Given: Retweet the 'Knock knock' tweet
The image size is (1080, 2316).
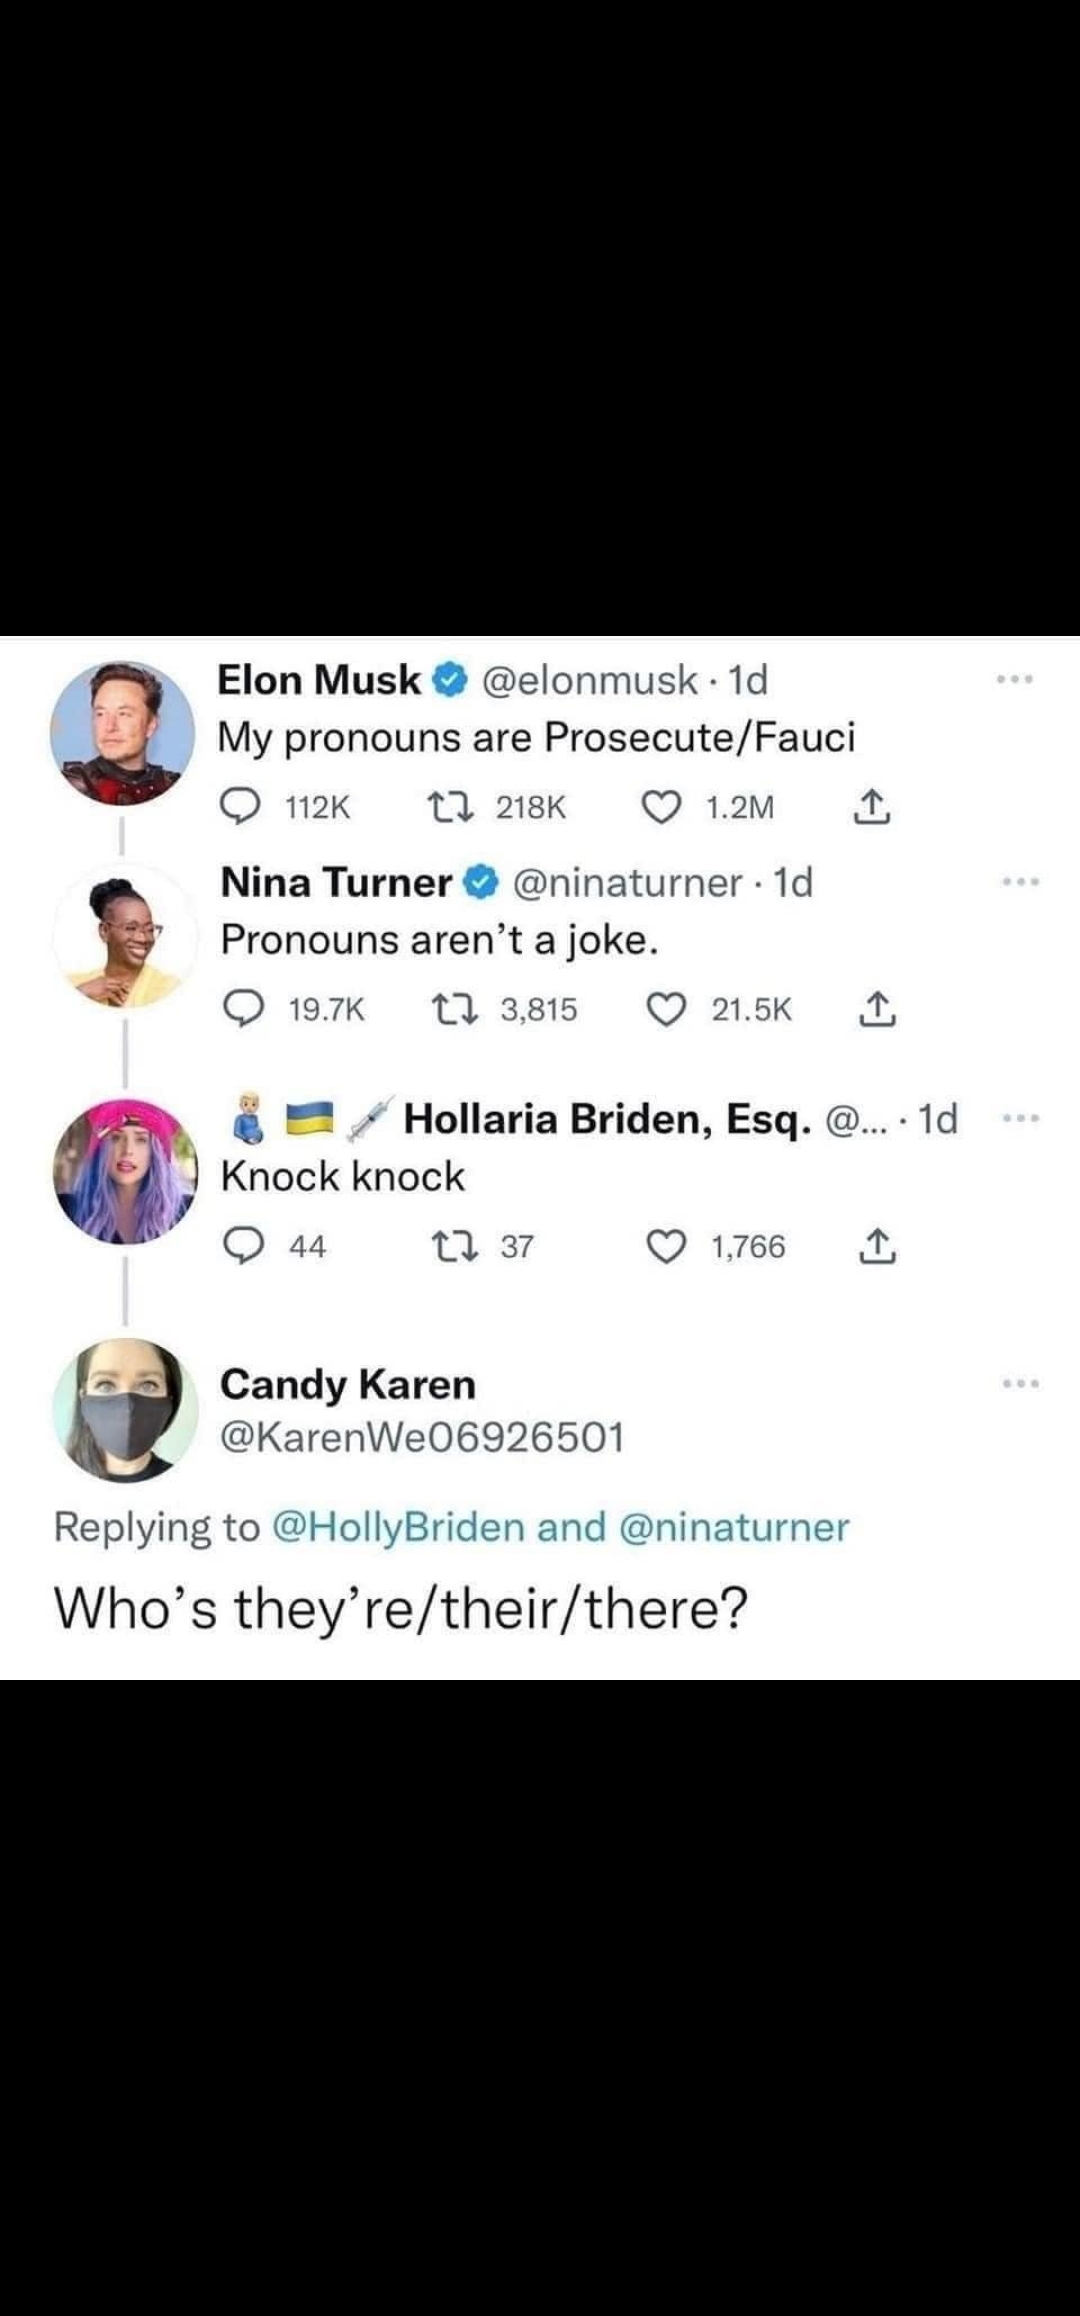Looking at the screenshot, I should point(446,1246).
